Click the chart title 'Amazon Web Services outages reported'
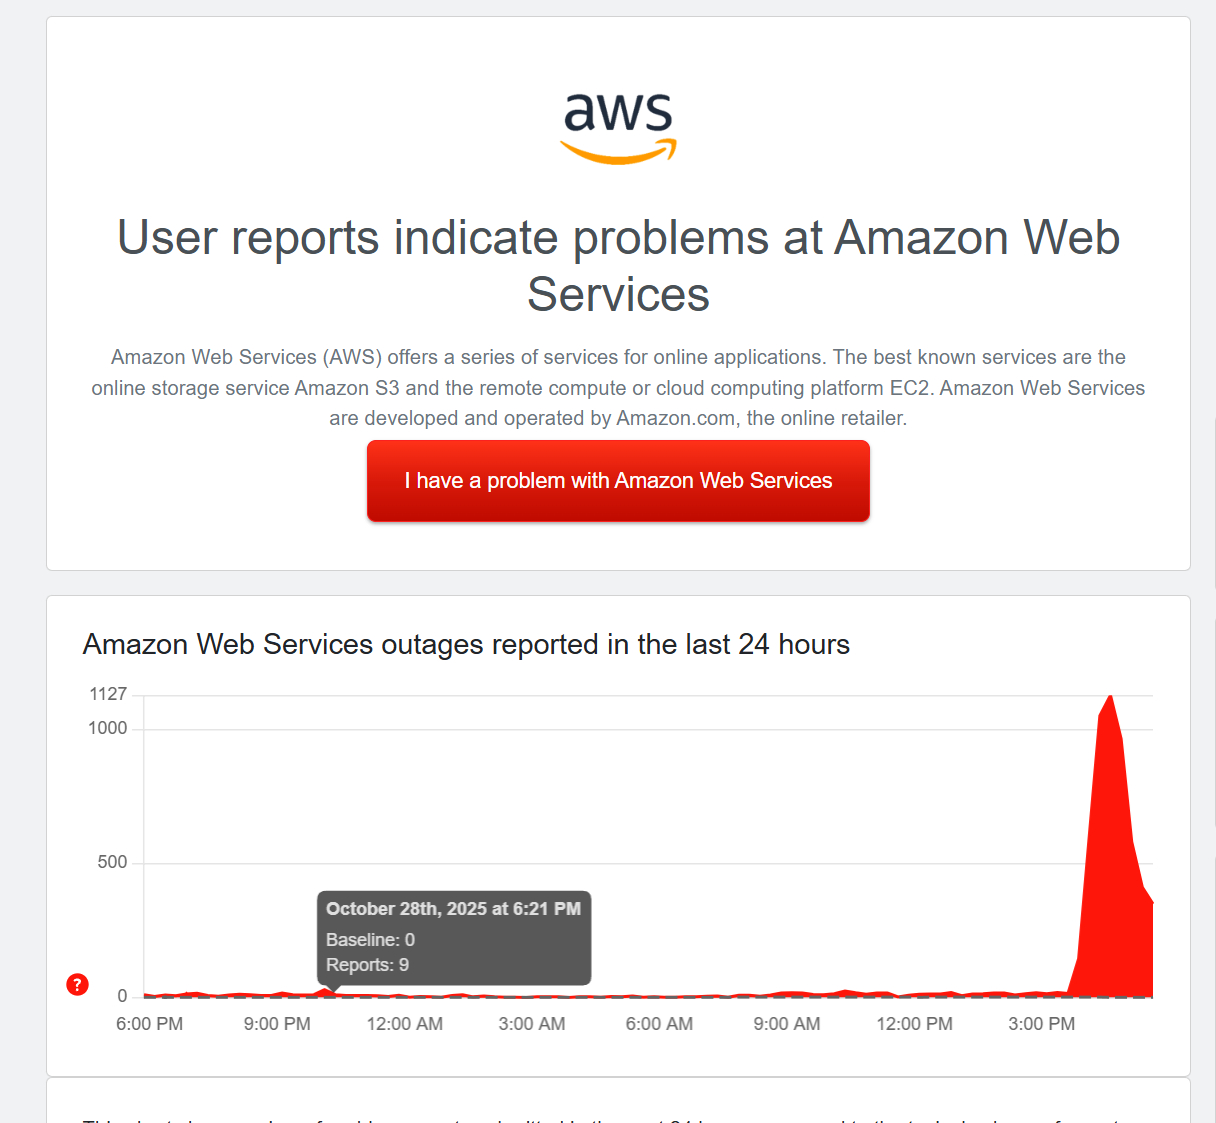The image size is (1216, 1123). point(466,644)
